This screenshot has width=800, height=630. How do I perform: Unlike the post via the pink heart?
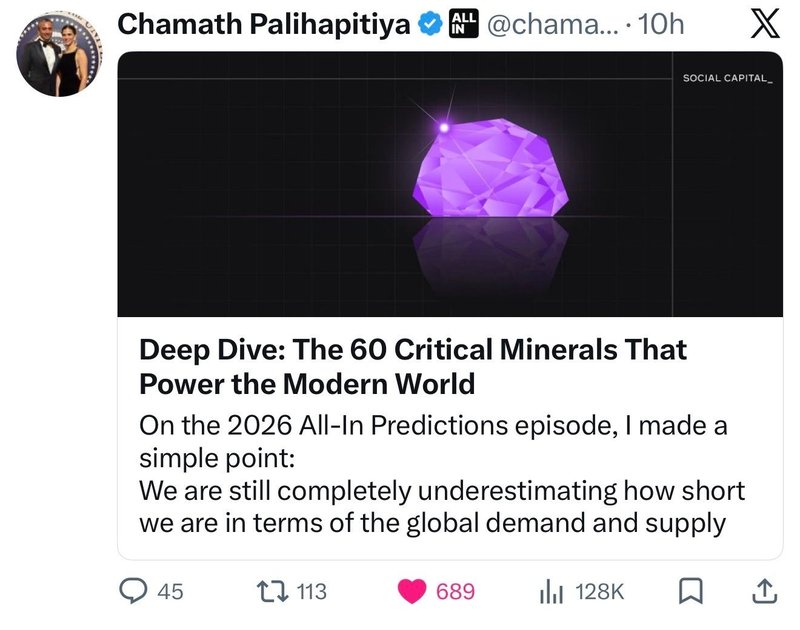412,591
